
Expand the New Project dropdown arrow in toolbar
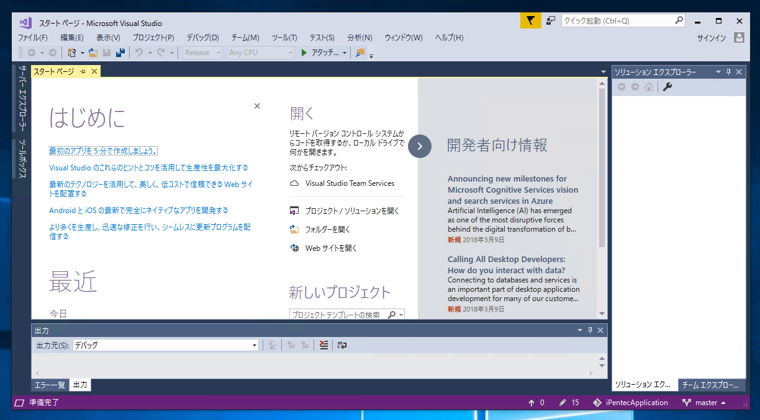click(x=82, y=53)
